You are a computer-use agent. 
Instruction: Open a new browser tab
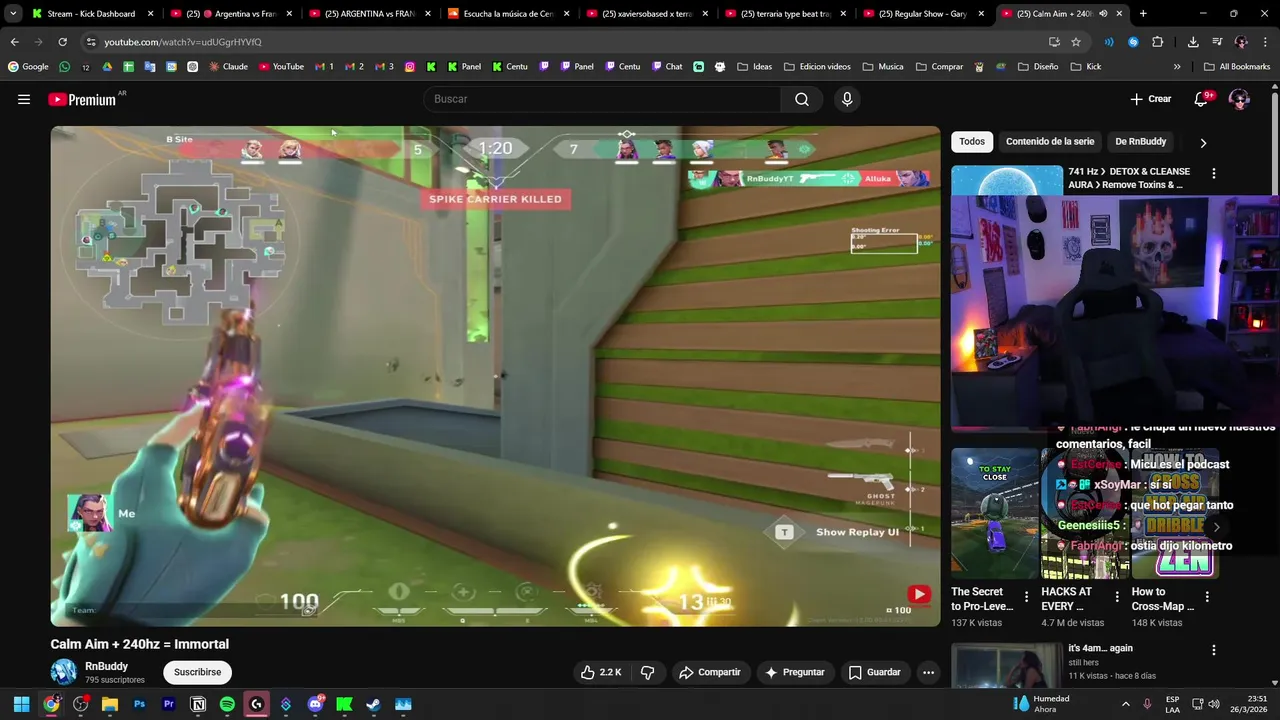click(1143, 14)
